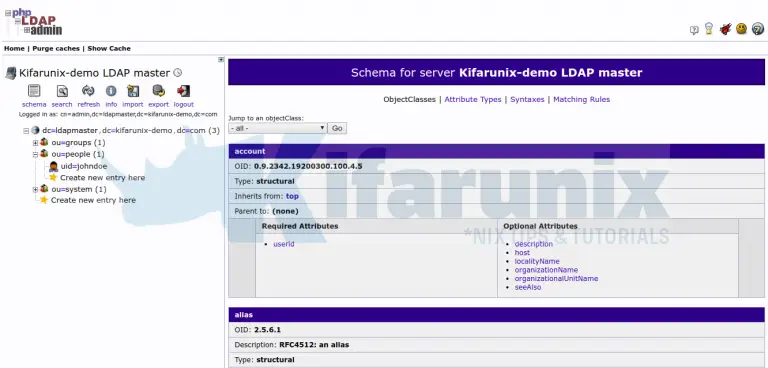Click the bug report icon at top right
The height and width of the screenshot is (368, 768).
725,29
